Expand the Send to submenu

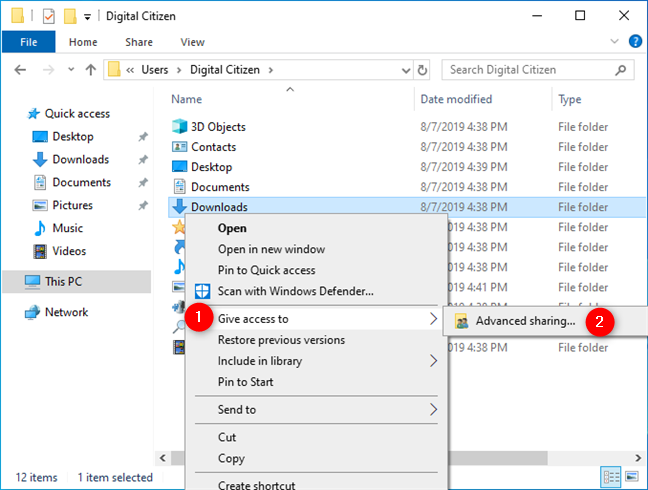(316, 409)
